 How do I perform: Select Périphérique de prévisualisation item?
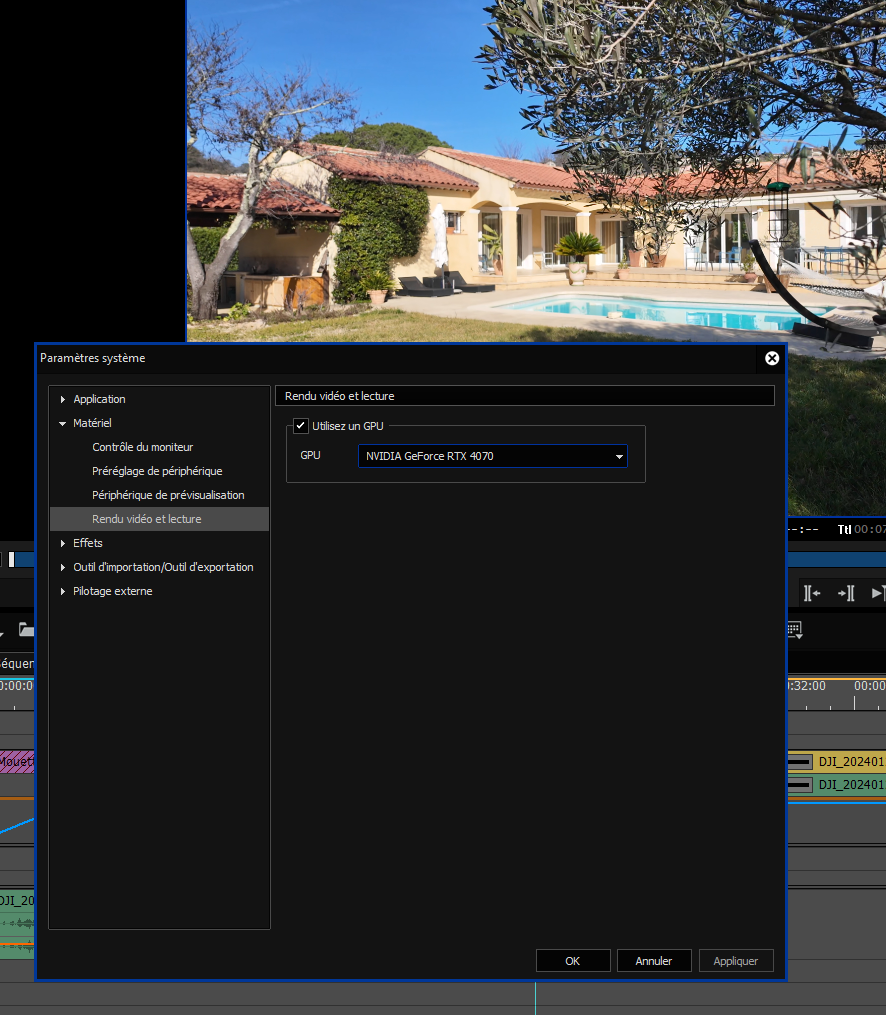[168, 495]
